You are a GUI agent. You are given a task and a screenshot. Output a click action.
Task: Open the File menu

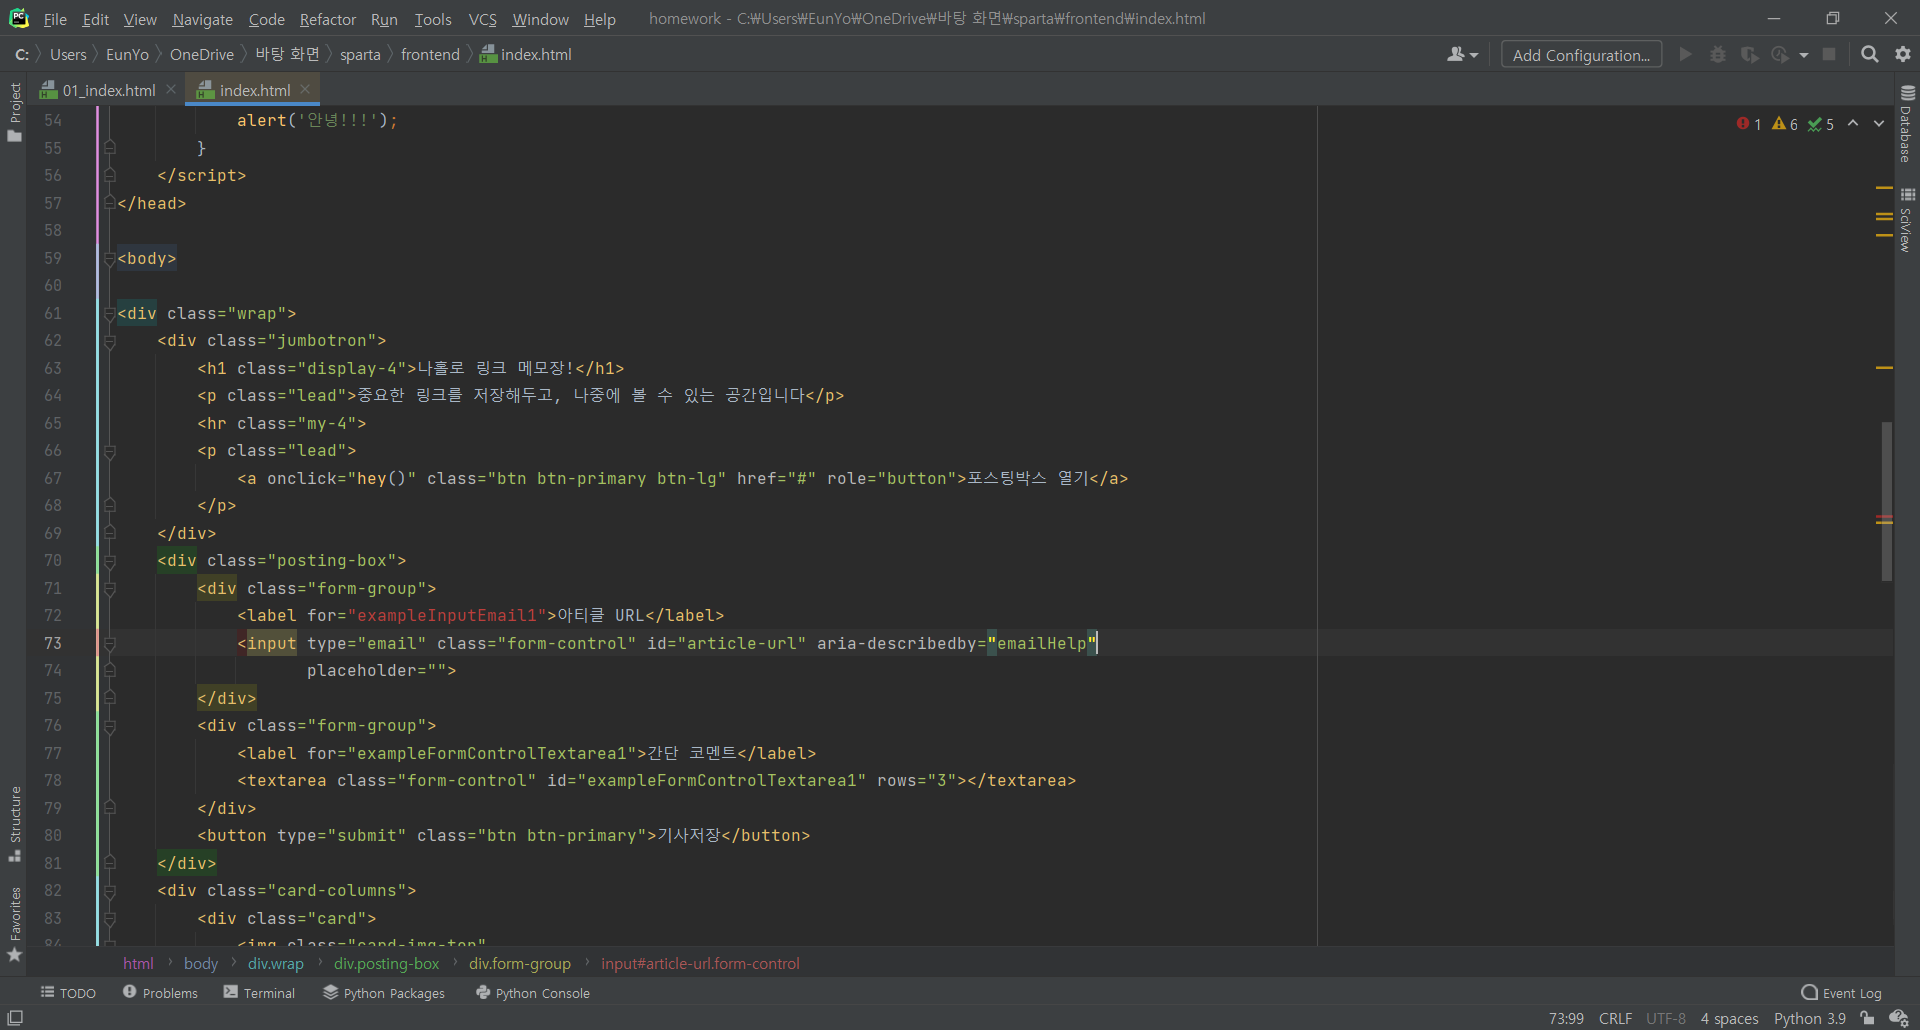tap(55, 19)
